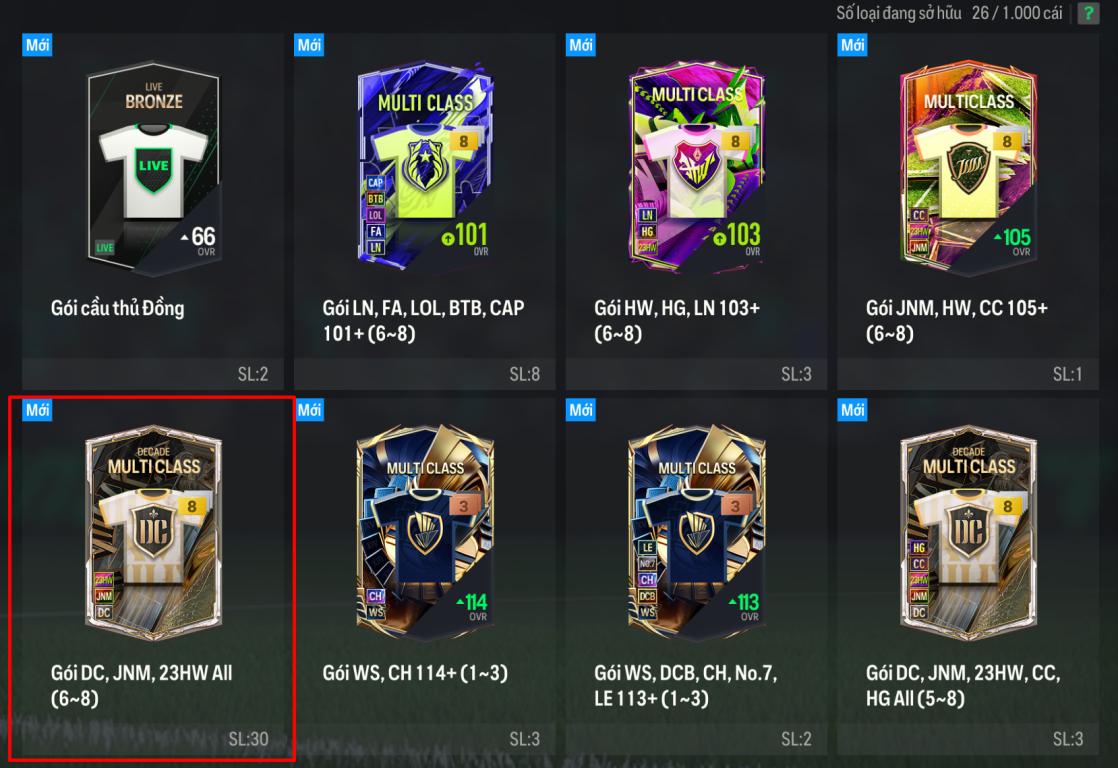This screenshot has height=768, width=1118.
Task: Click the SL:30 quantity bar
Action: click(x=153, y=739)
